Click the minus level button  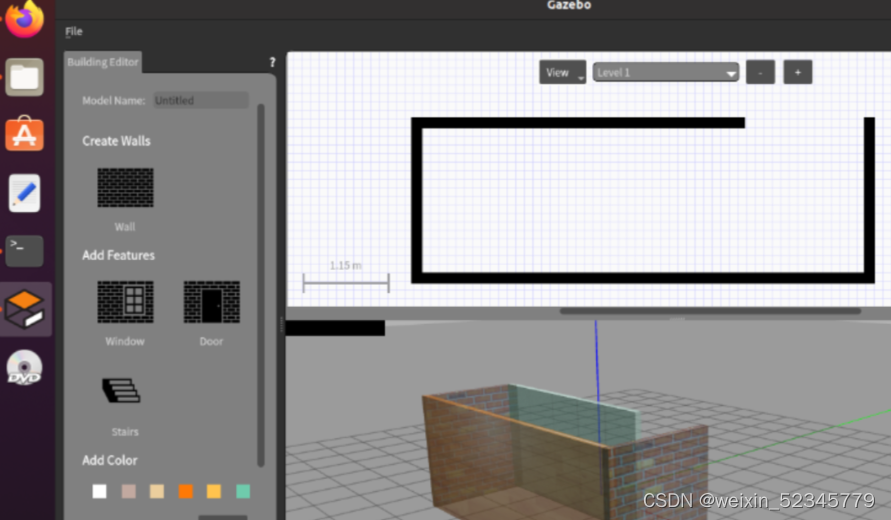coord(760,72)
